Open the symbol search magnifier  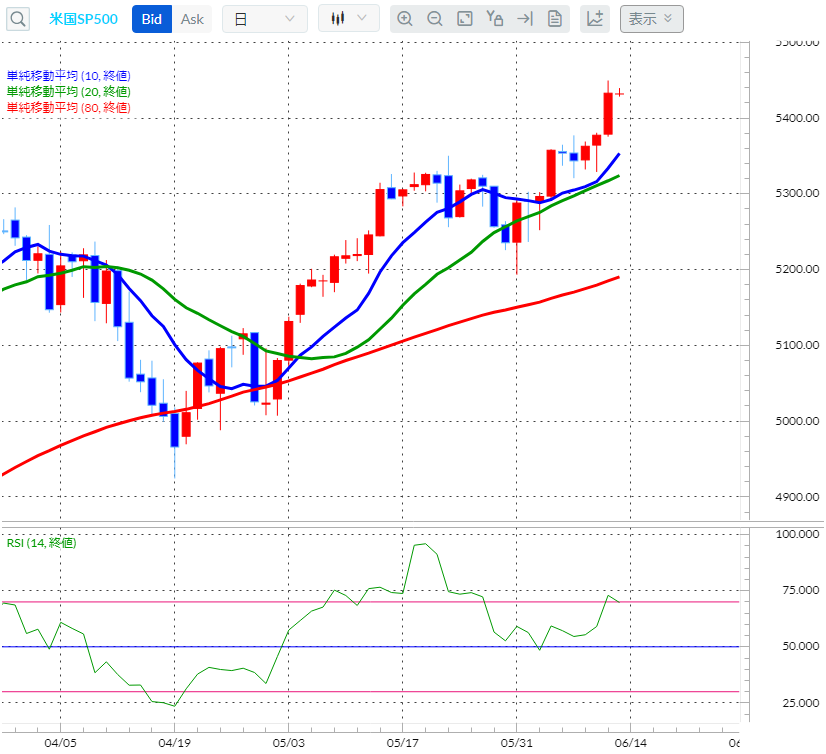17,18
